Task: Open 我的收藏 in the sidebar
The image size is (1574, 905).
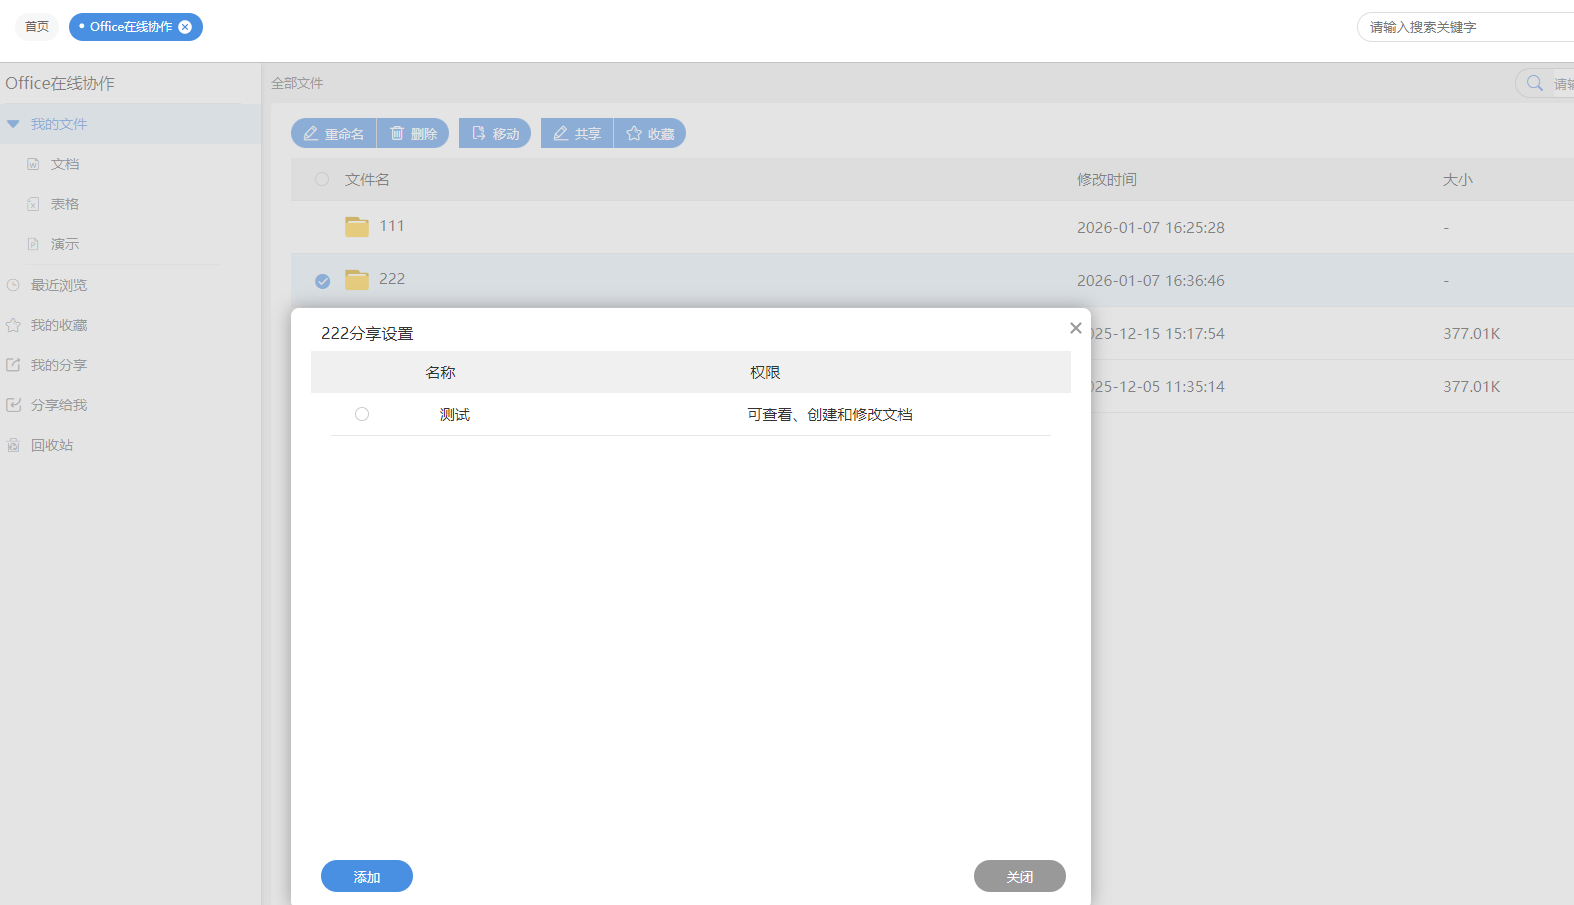Action: pyautogui.click(x=59, y=325)
